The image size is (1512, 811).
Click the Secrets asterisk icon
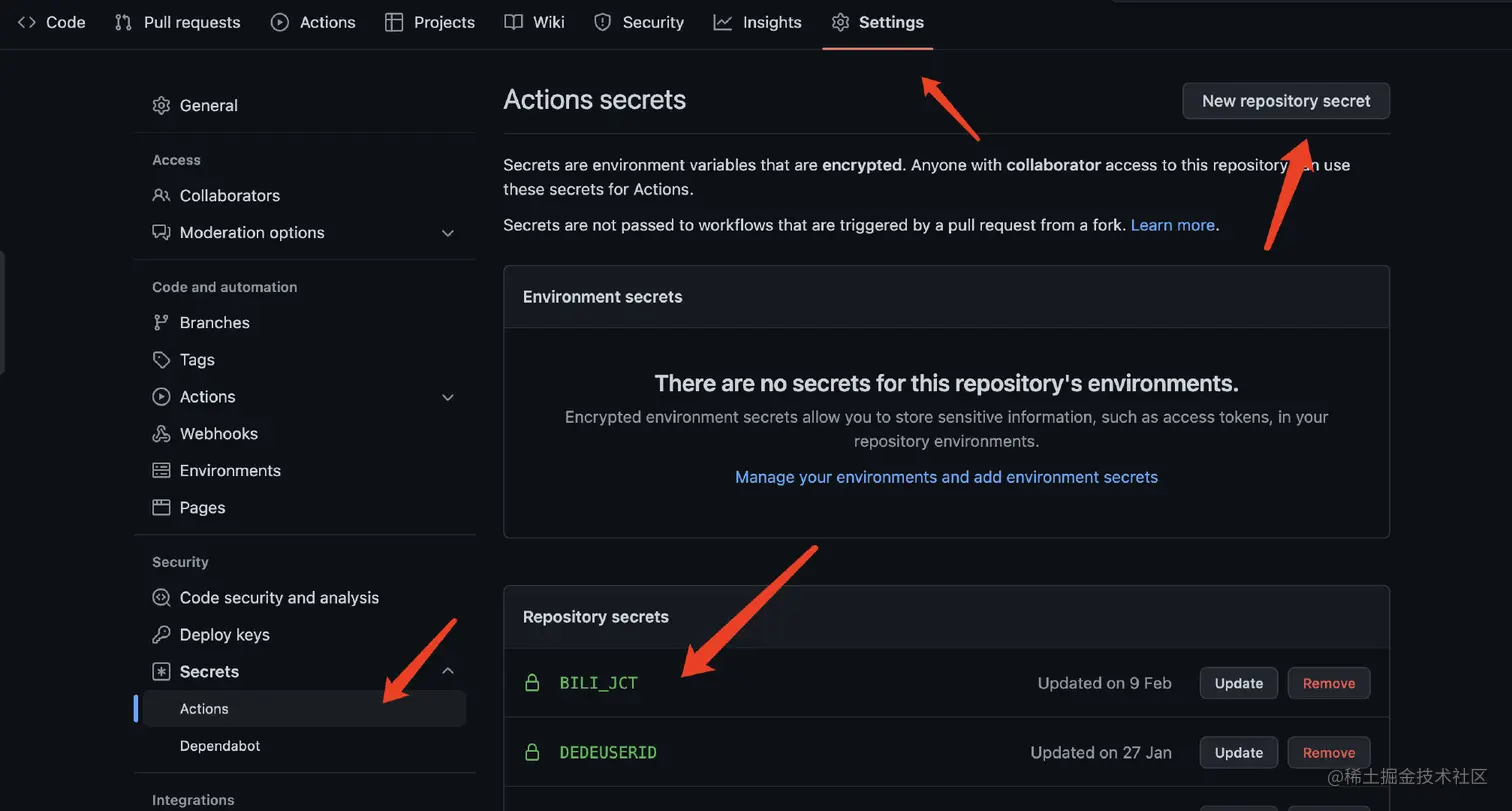pyautogui.click(x=161, y=671)
